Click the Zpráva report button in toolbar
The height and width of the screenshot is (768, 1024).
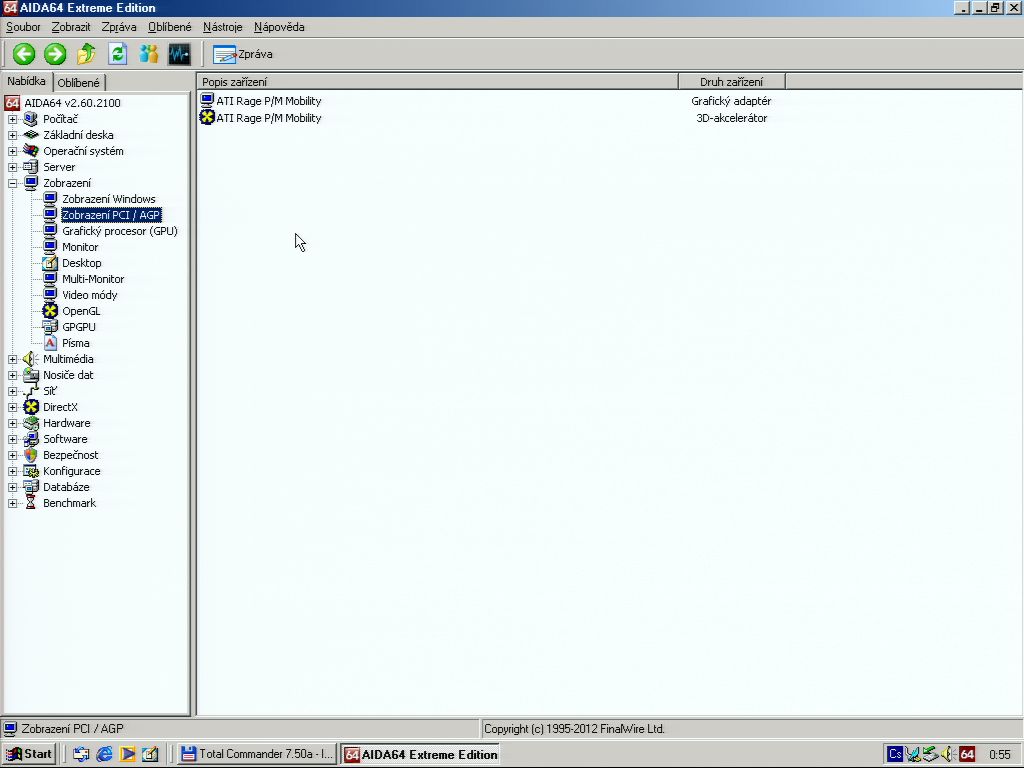(242, 54)
